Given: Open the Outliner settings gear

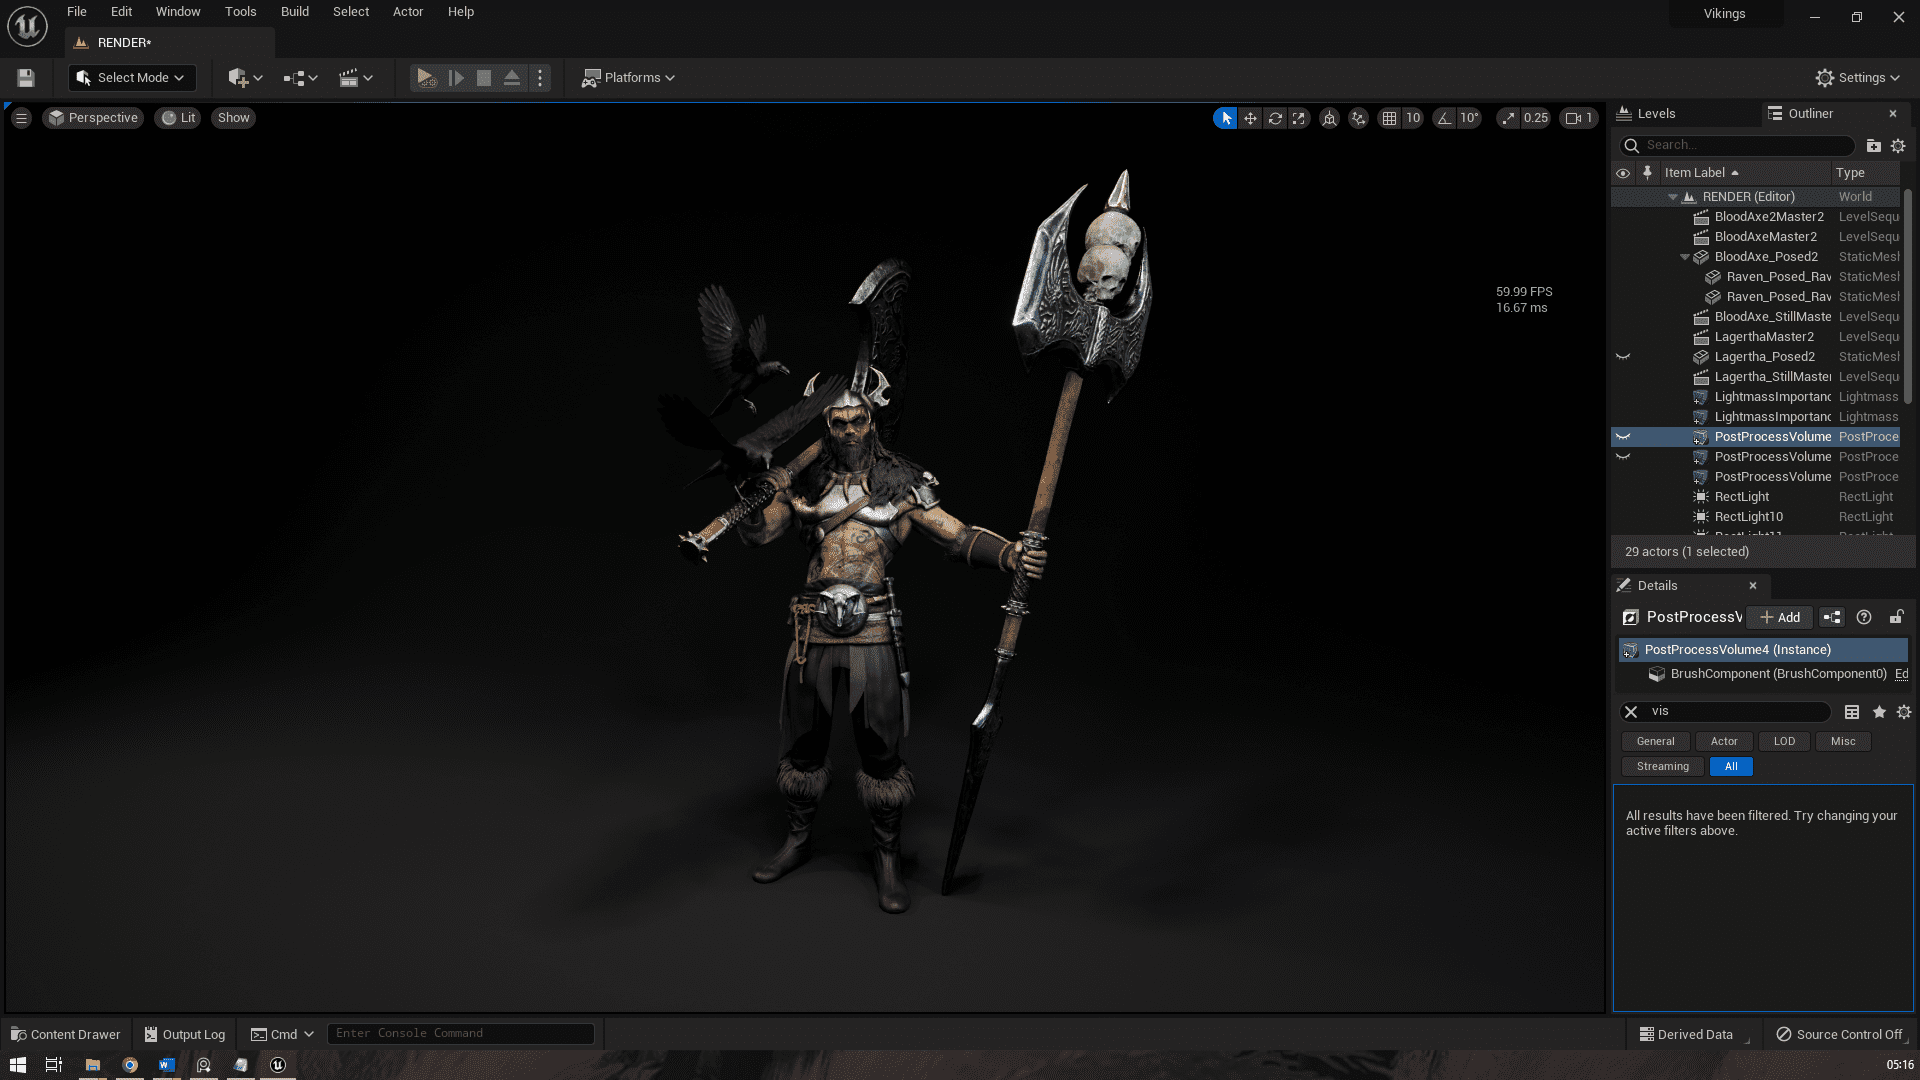Looking at the screenshot, I should coord(1898,146).
